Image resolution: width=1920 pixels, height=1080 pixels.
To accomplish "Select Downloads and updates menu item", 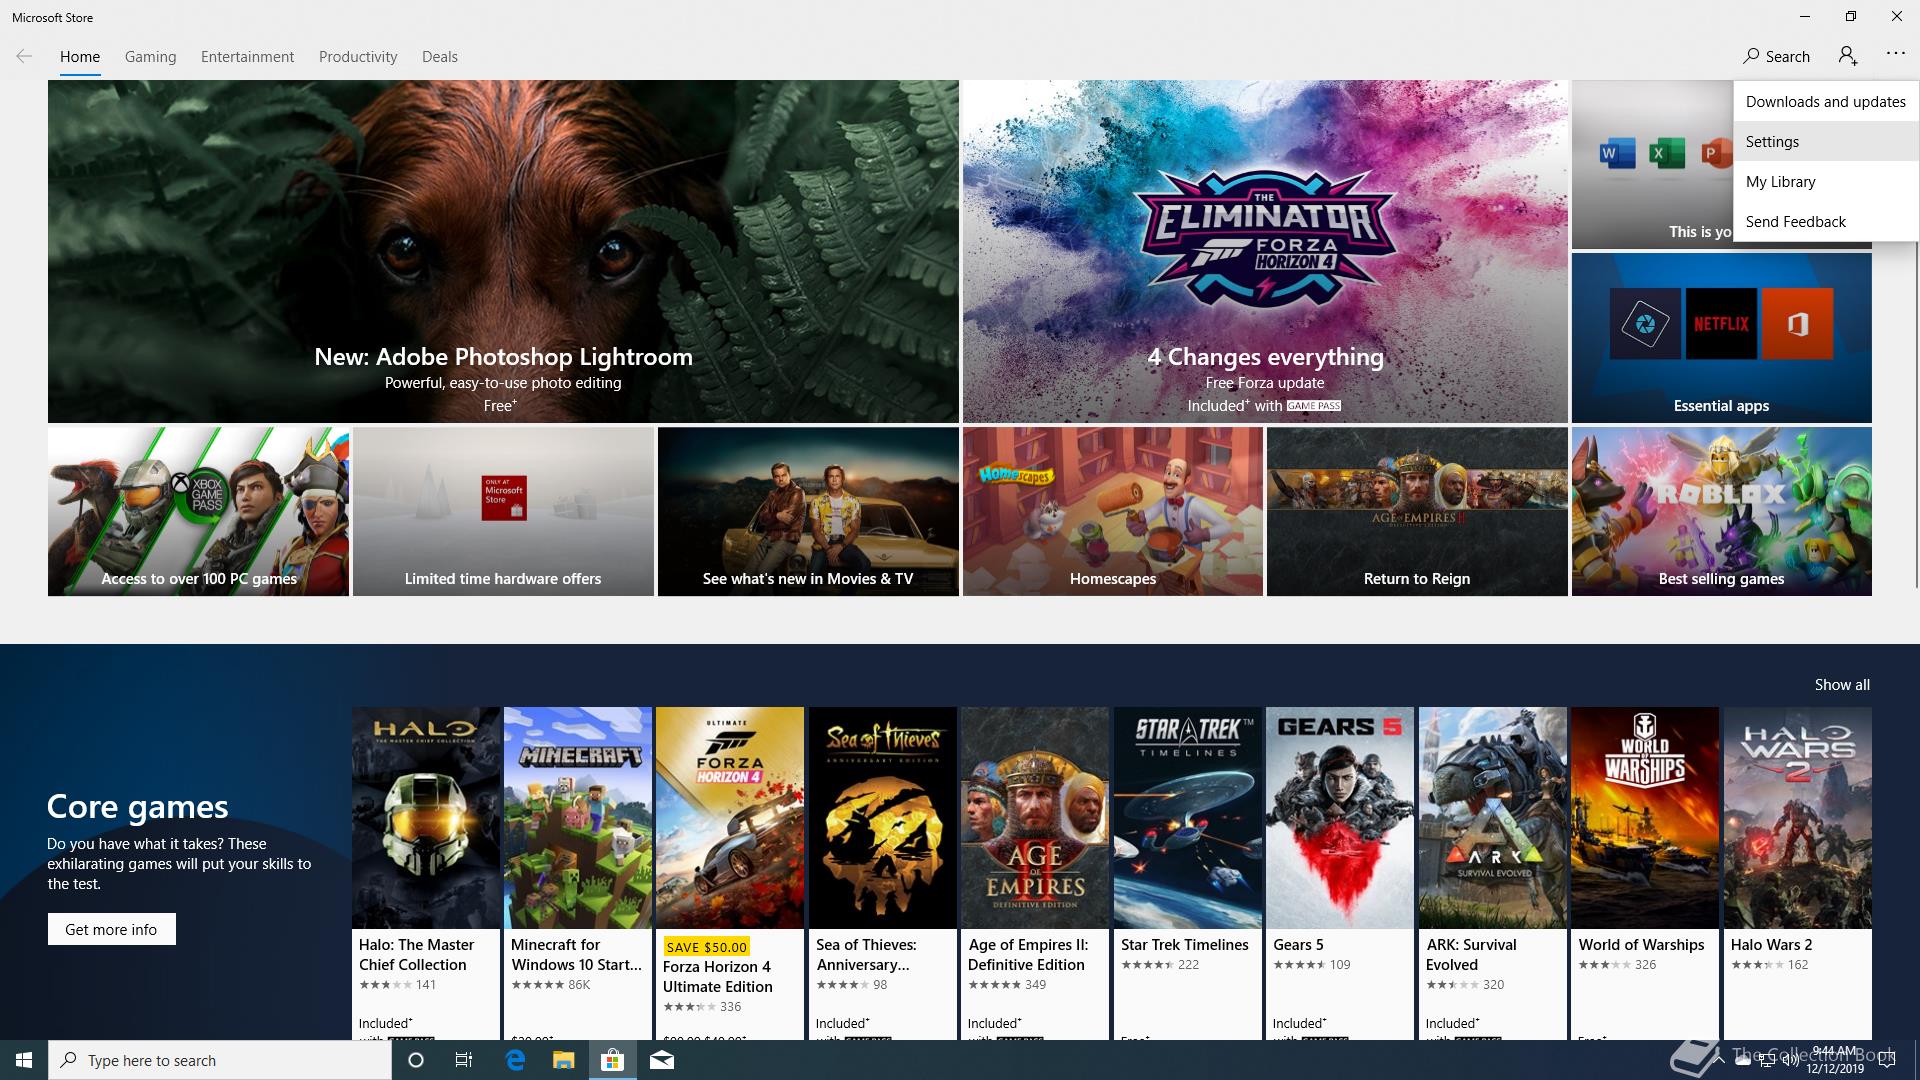I will (x=1826, y=101).
